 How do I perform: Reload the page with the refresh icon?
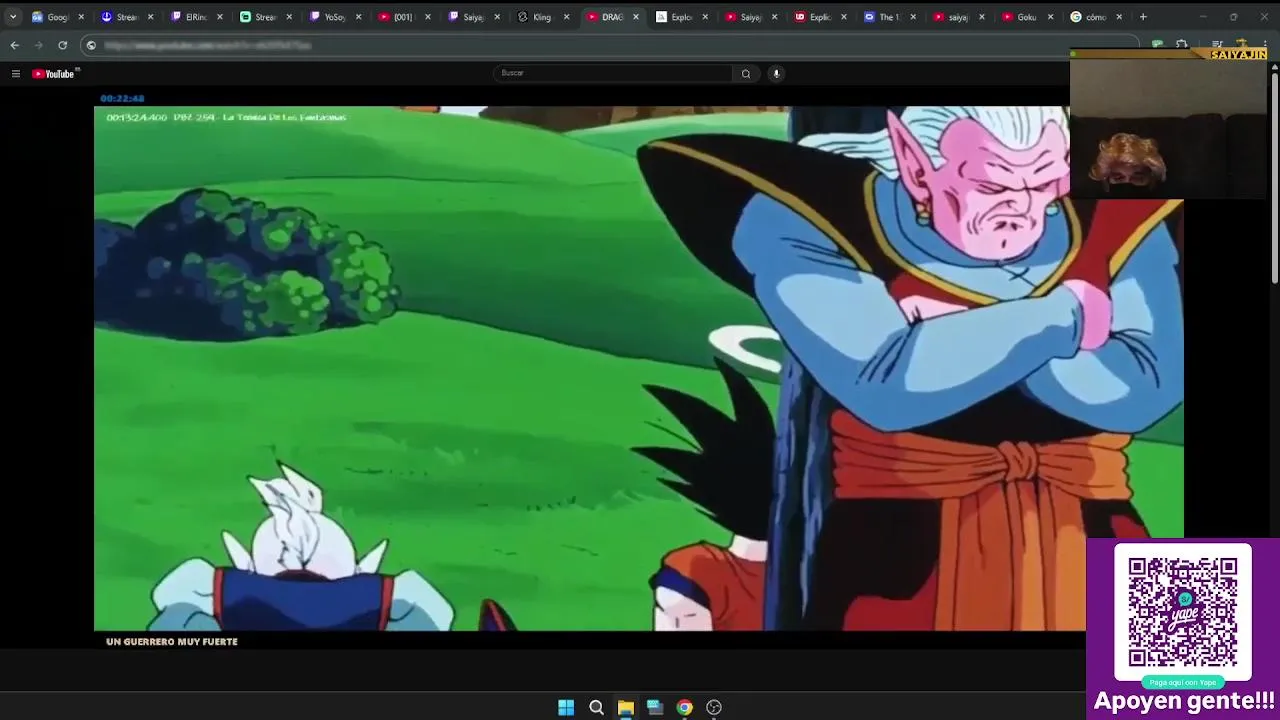[62, 45]
